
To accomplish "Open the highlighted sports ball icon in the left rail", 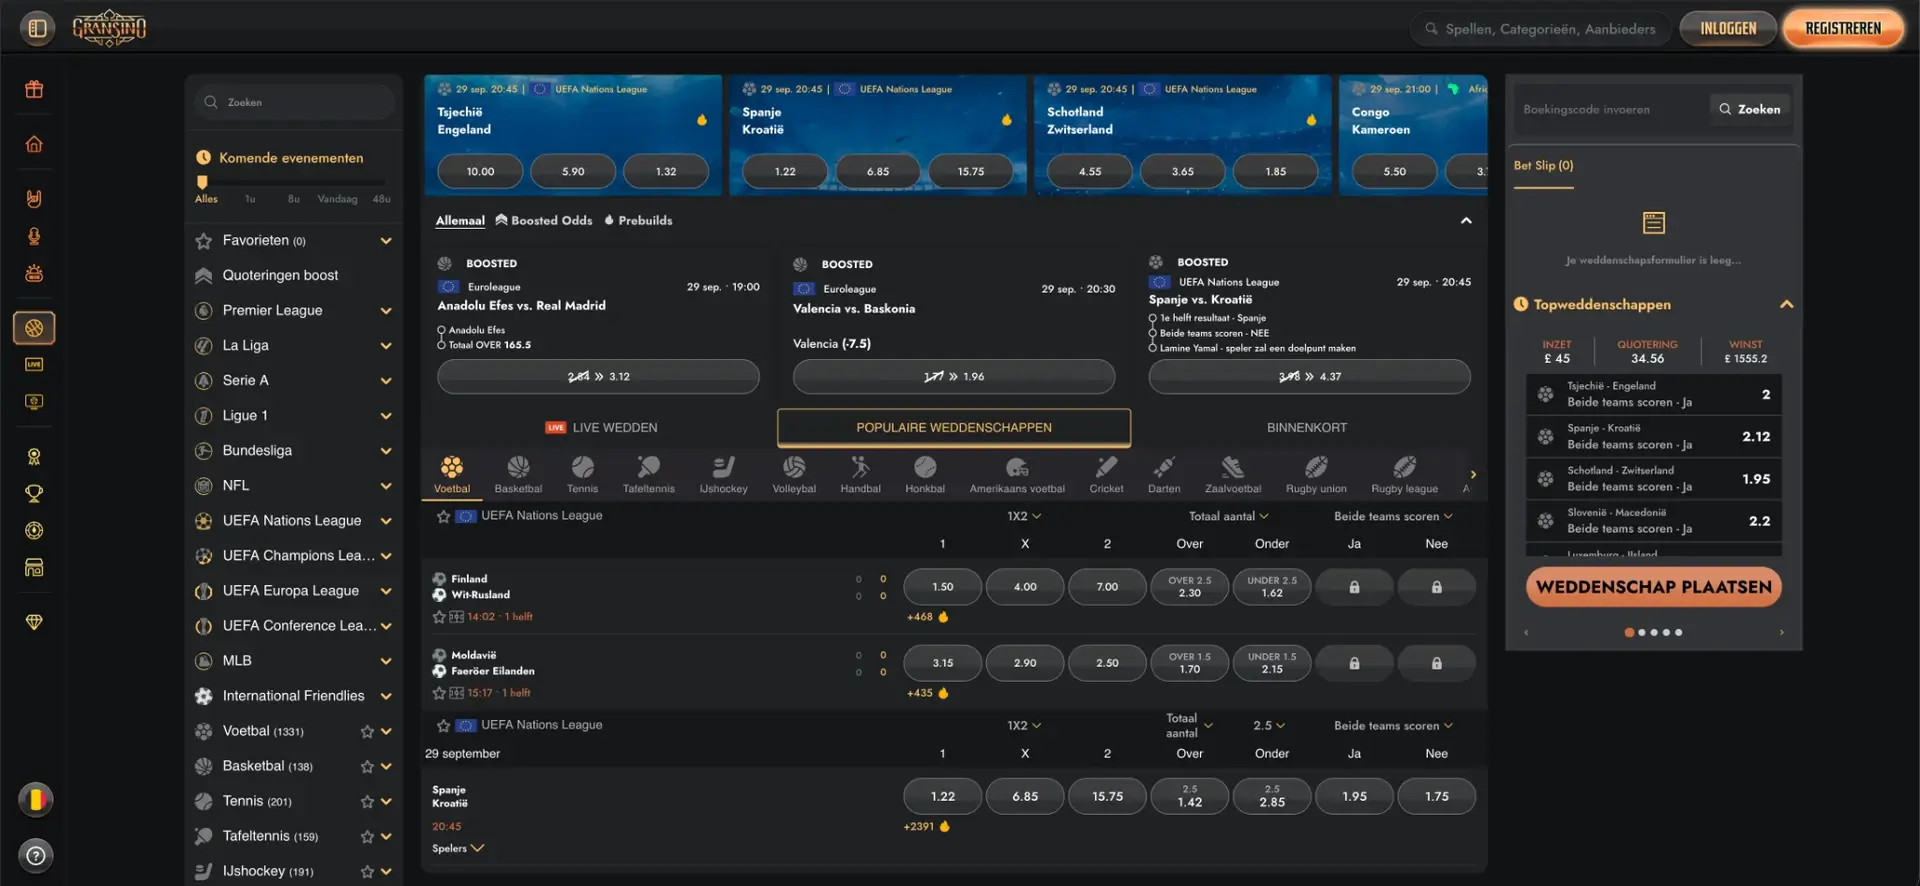I will [34, 327].
